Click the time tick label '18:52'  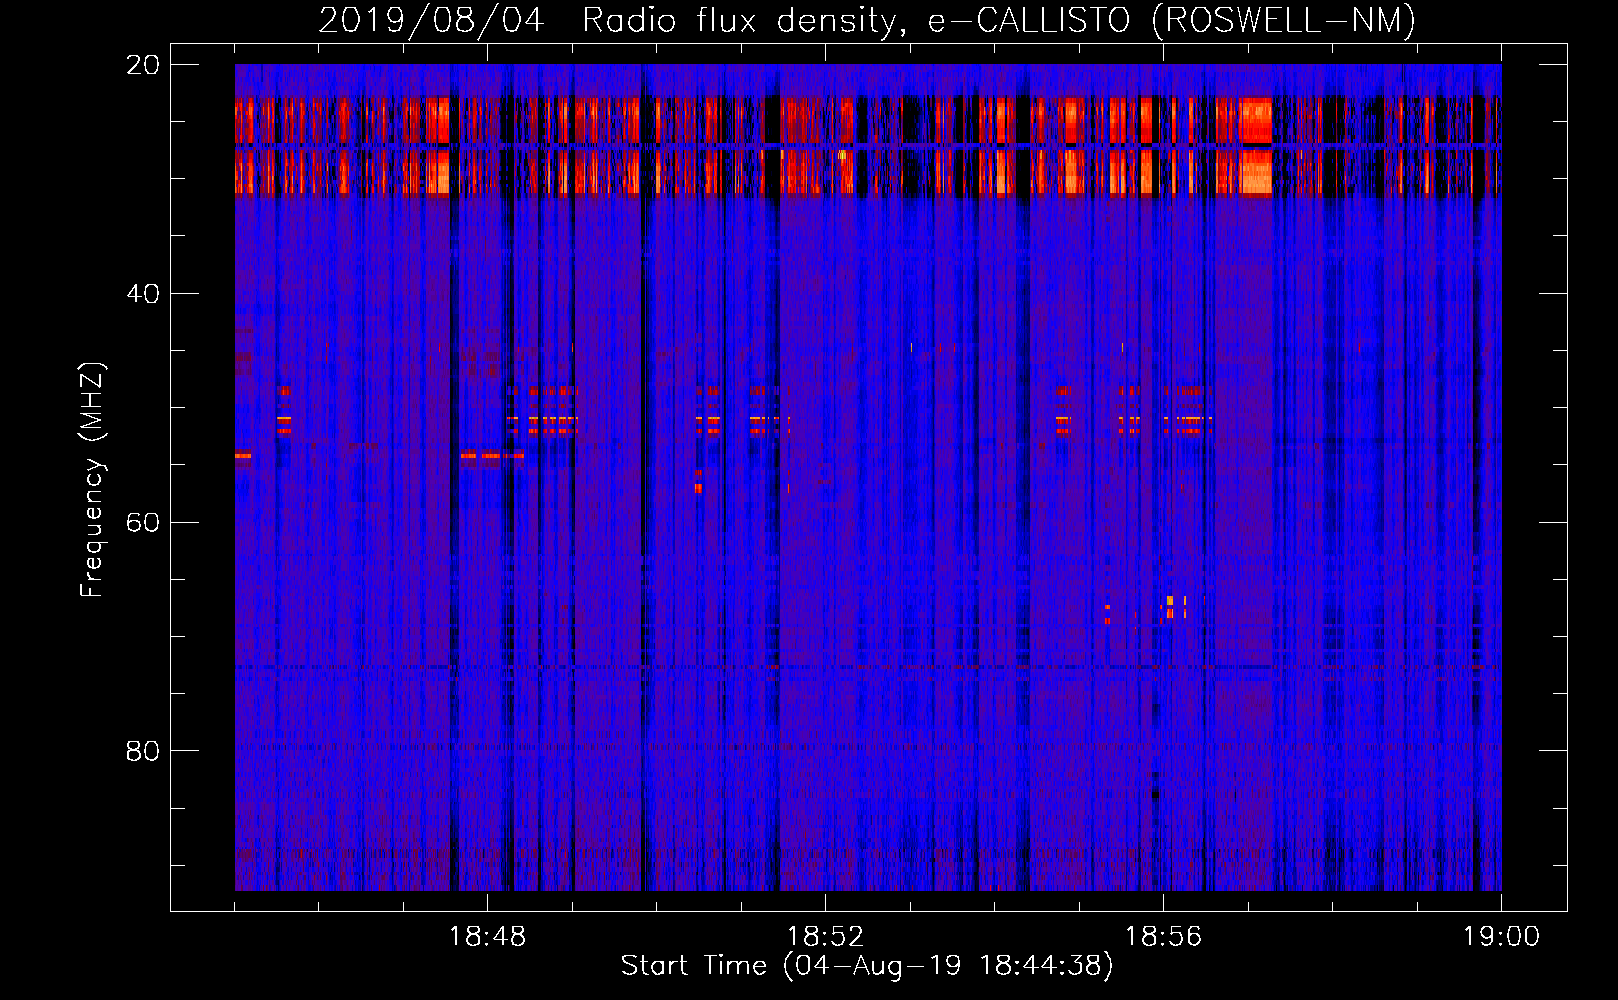825,937
